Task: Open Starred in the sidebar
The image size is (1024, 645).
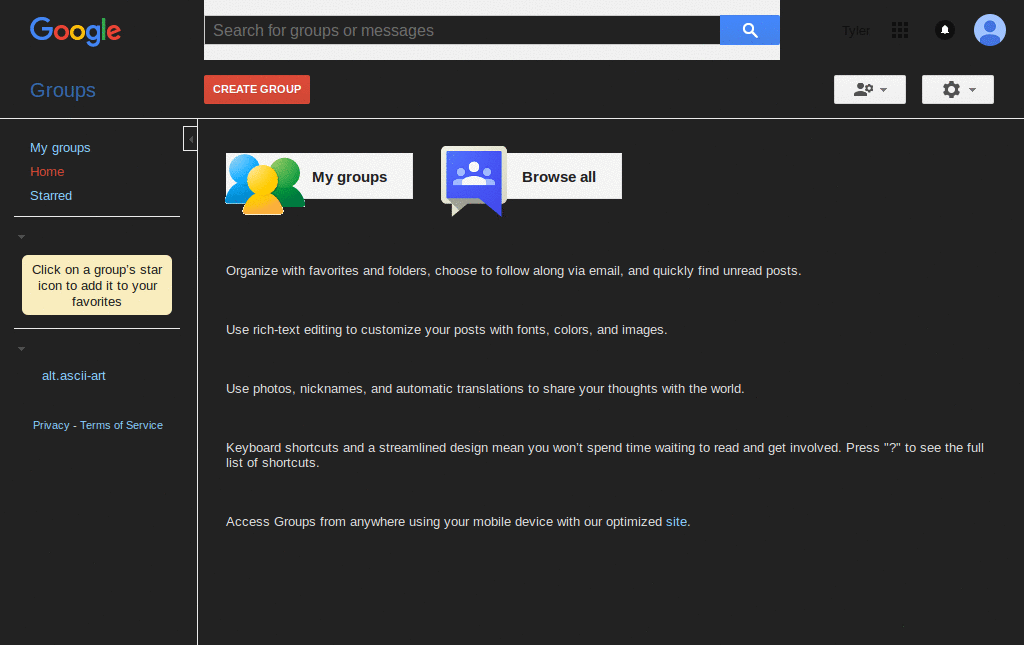Action: (x=51, y=196)
